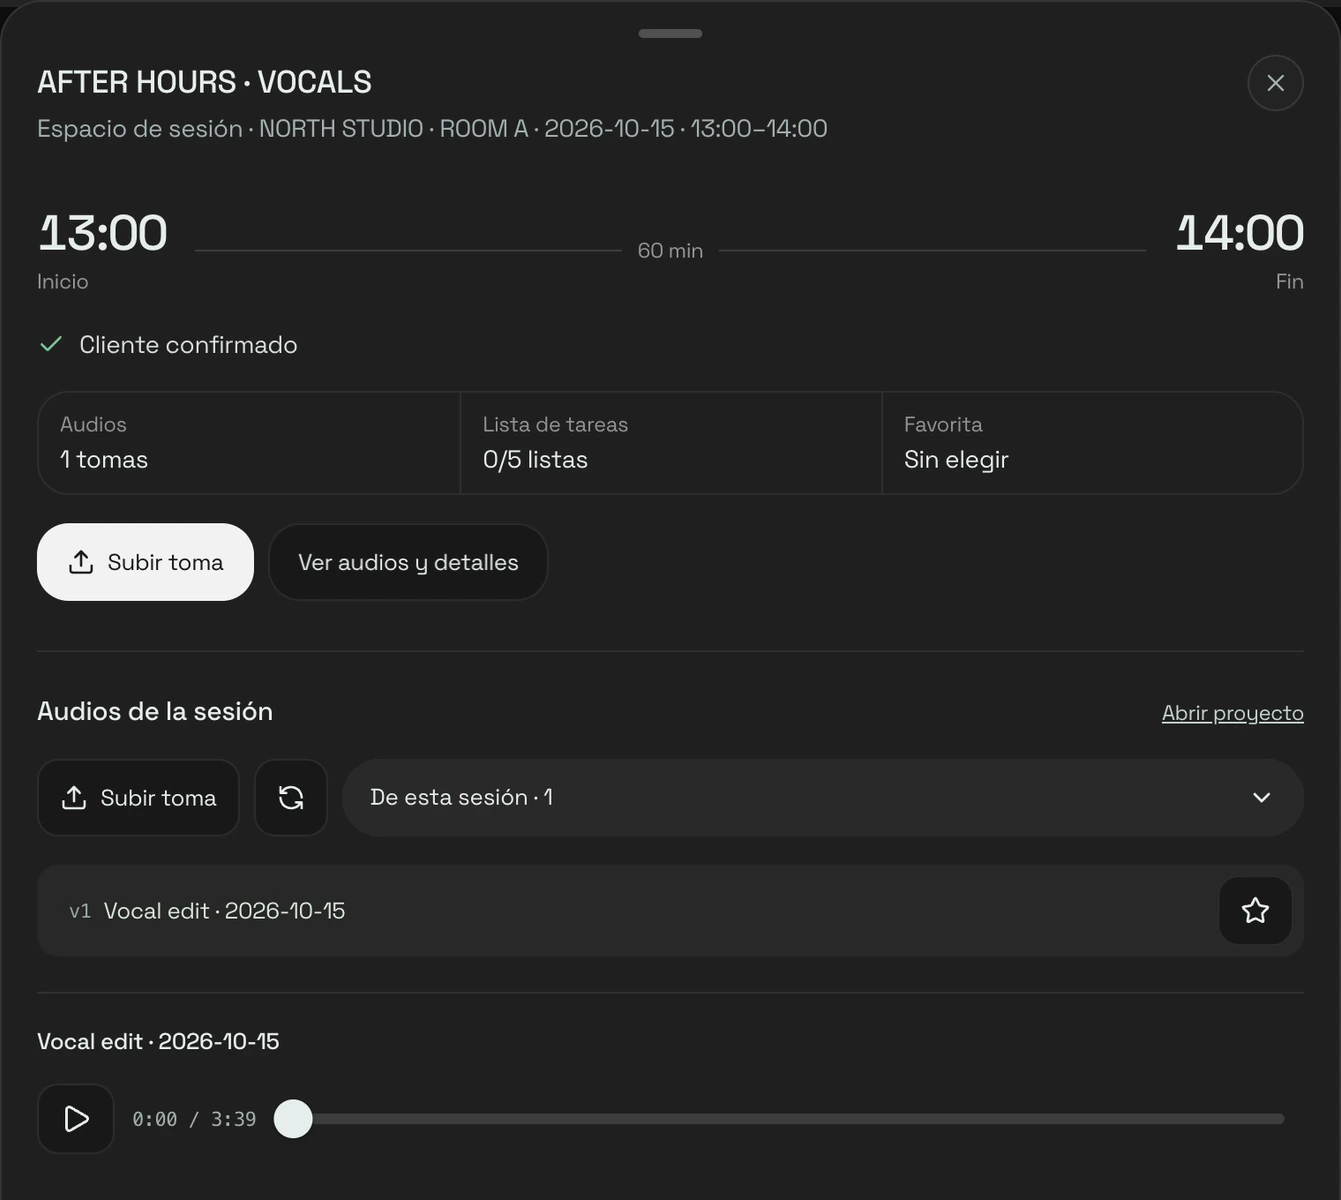
Task: Click the Vocal edit player title
Action: tap(158, 1041)
